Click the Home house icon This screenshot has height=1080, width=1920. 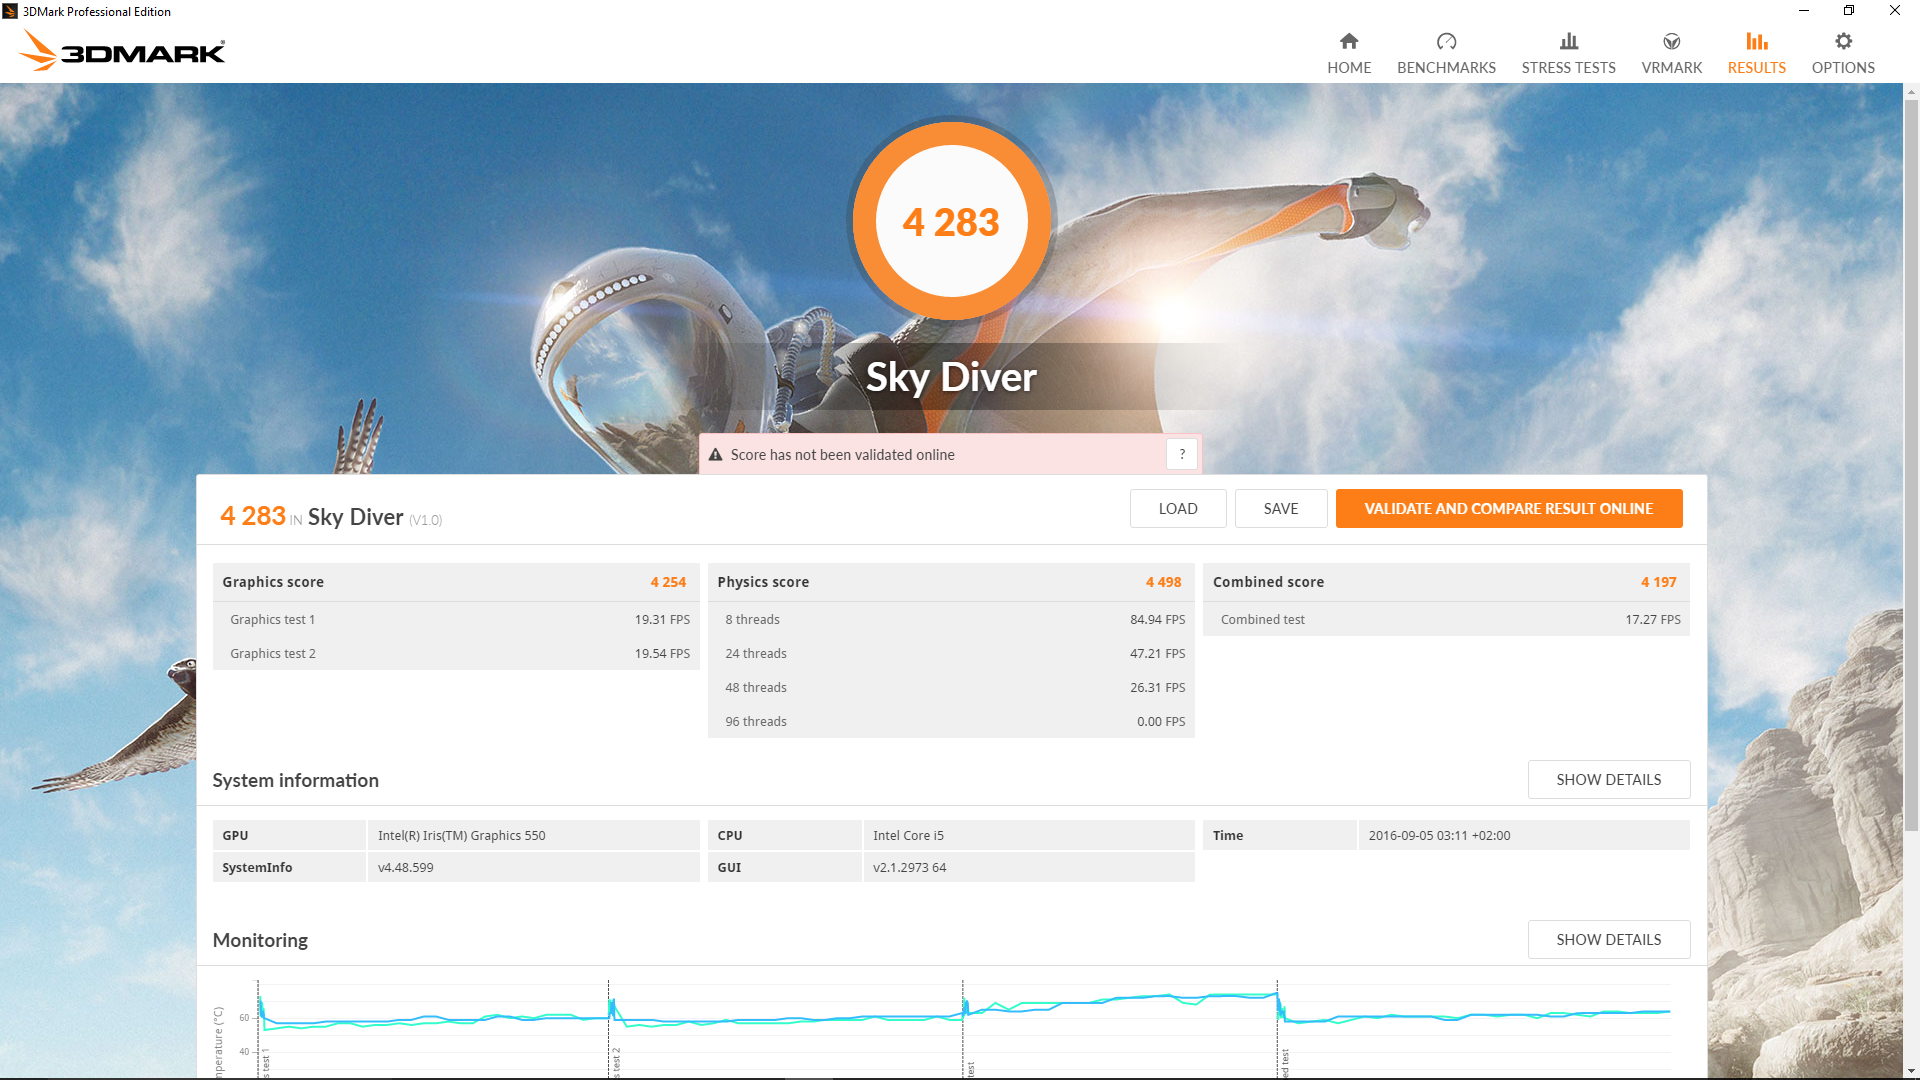click(x=1349, y=41)
